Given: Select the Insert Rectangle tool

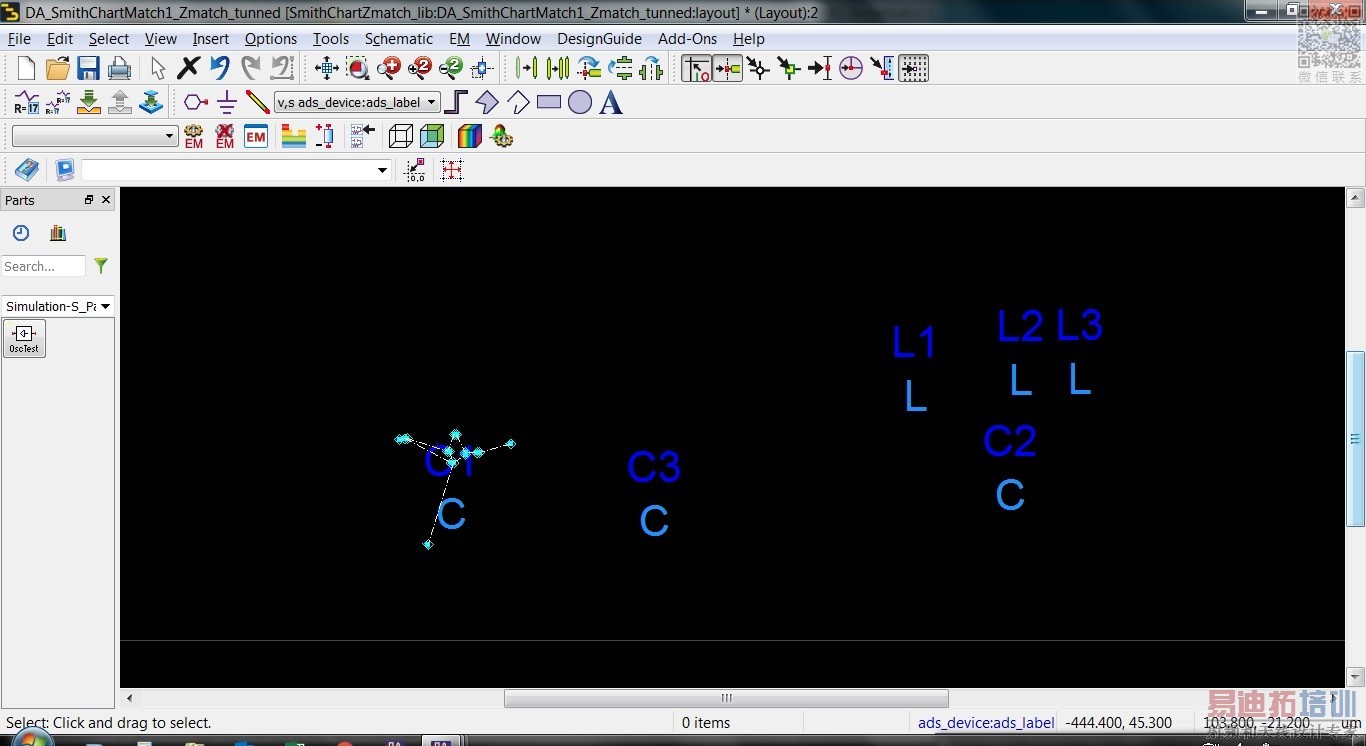Looking at the screenshot, I should 549,103.
